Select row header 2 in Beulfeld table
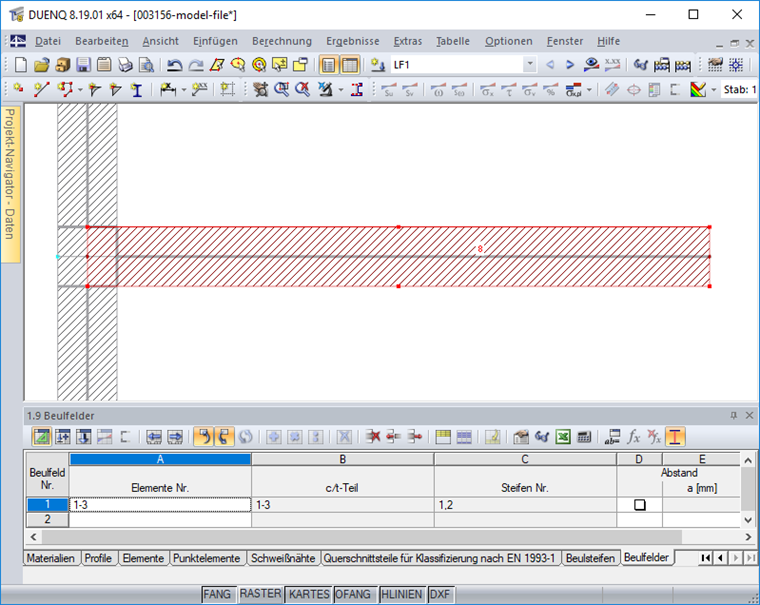This screenshot has width=760, height=605. point(47,519)
